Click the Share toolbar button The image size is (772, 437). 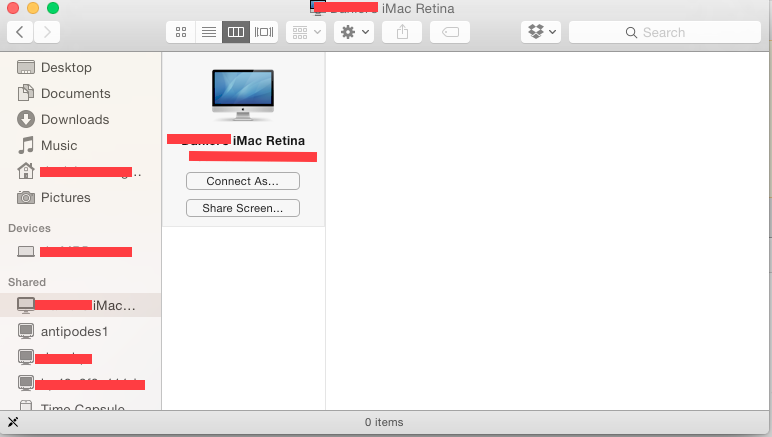[402, 32]
